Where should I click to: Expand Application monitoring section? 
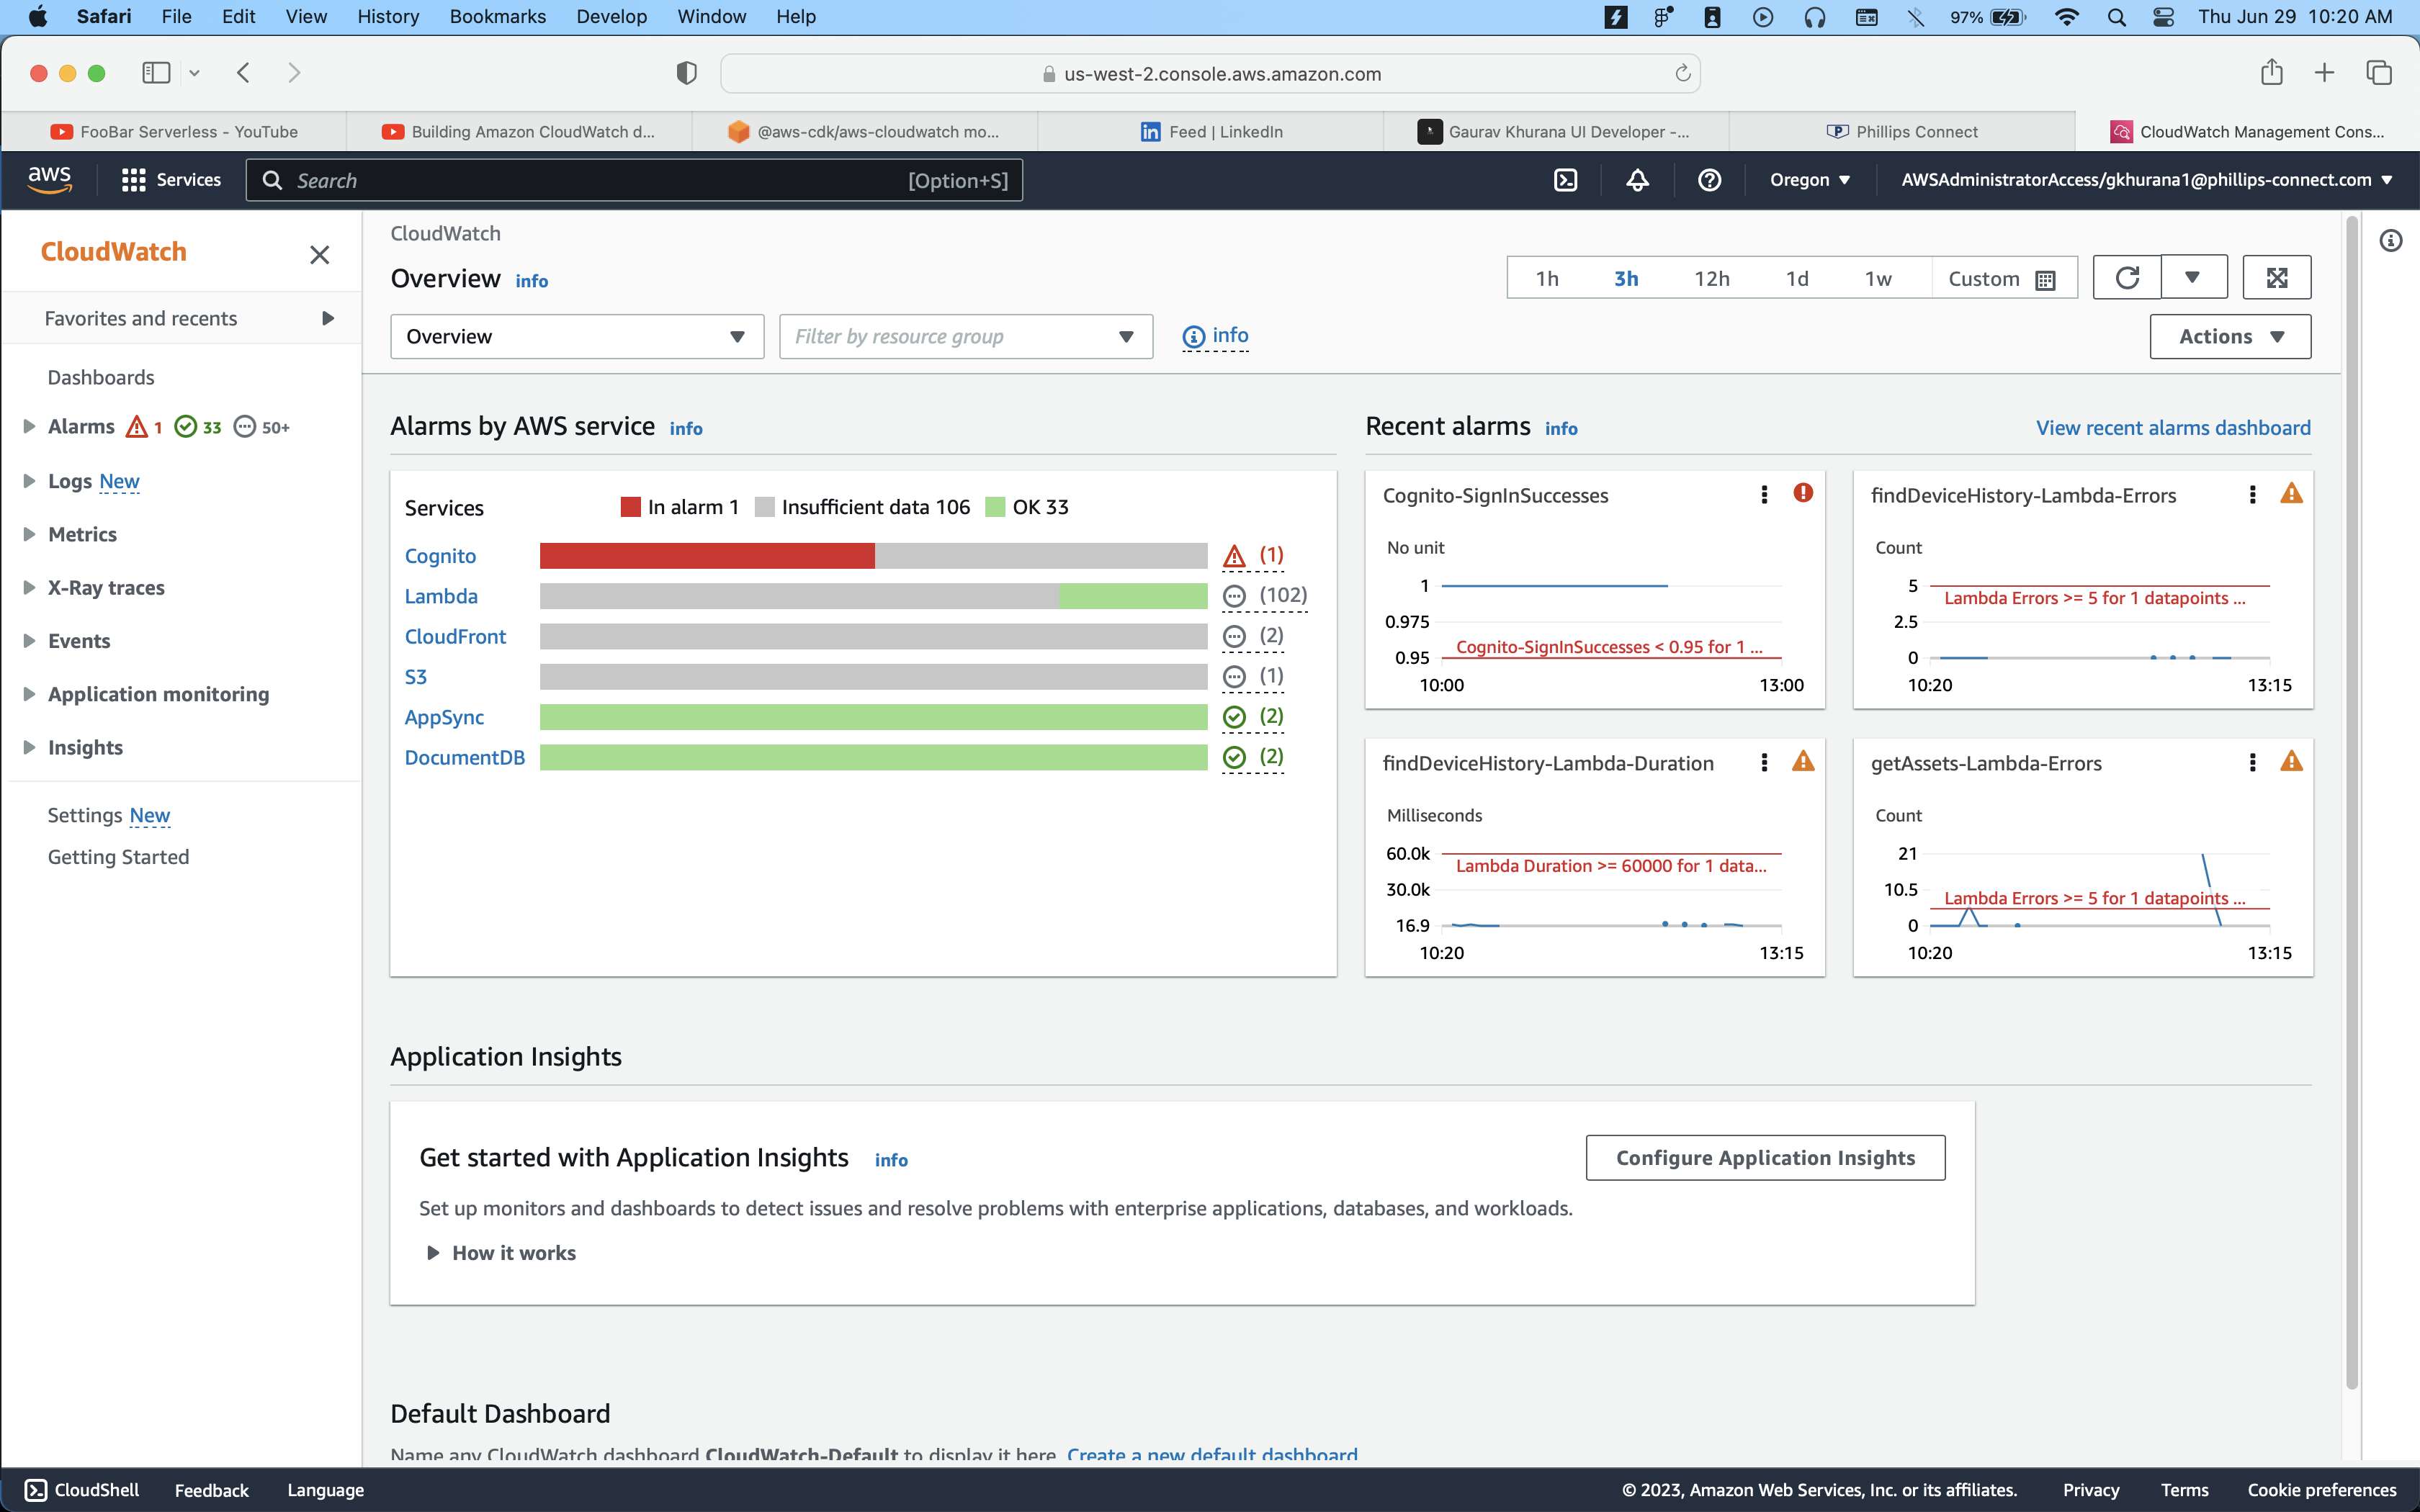tap(29, 694)
